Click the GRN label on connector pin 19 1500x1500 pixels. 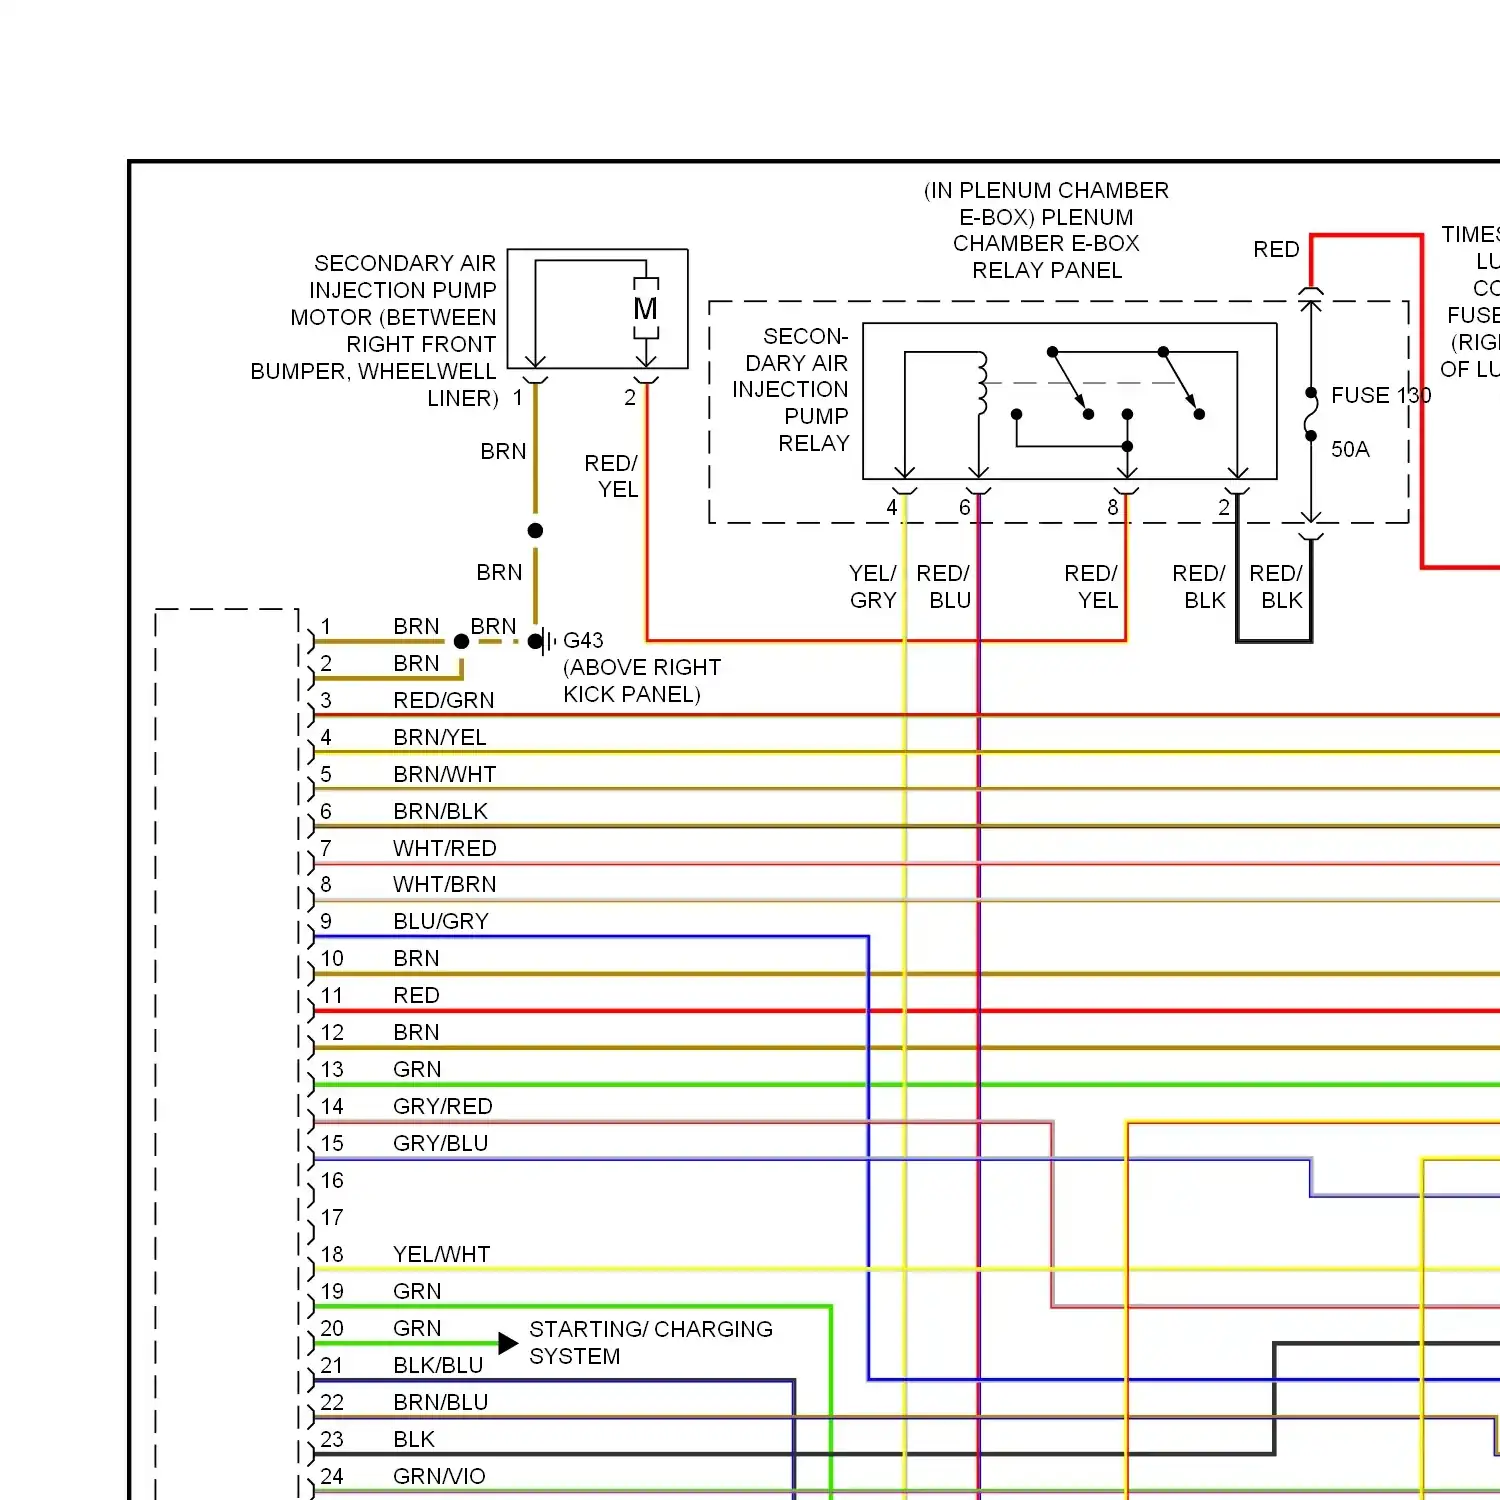click(417, 1291)
